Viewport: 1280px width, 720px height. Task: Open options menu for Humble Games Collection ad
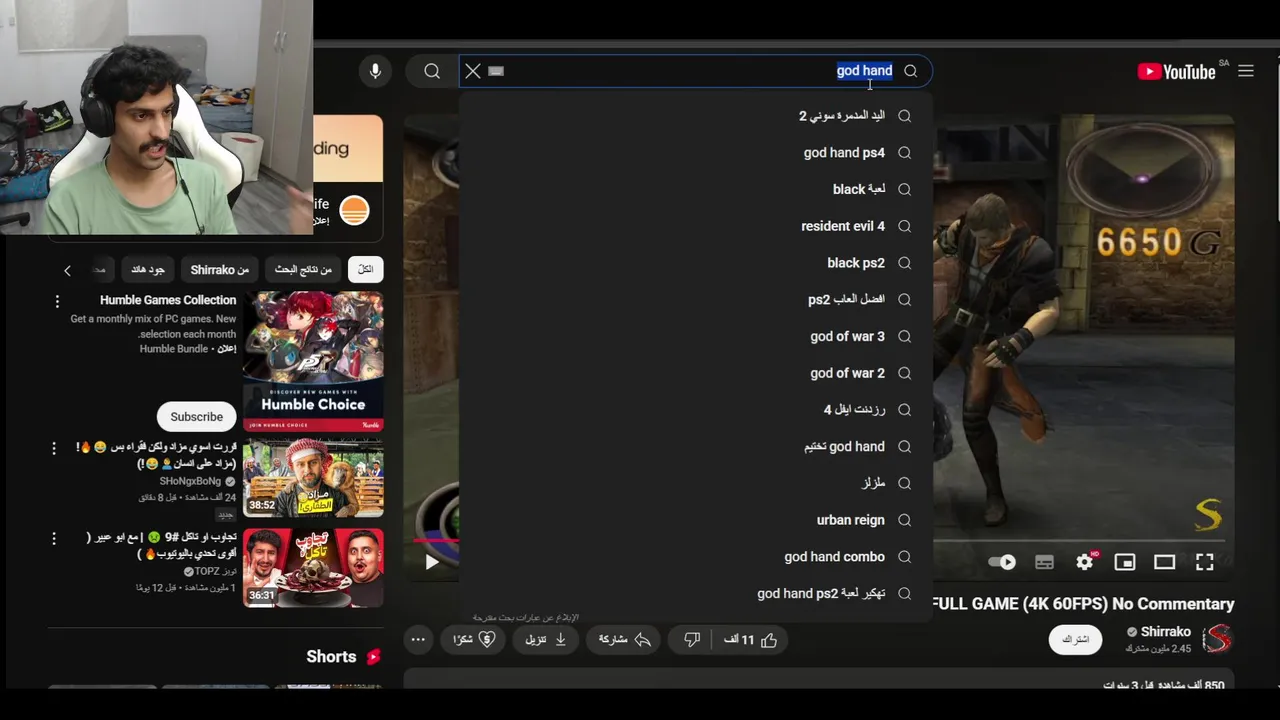[x=57, y=301]
